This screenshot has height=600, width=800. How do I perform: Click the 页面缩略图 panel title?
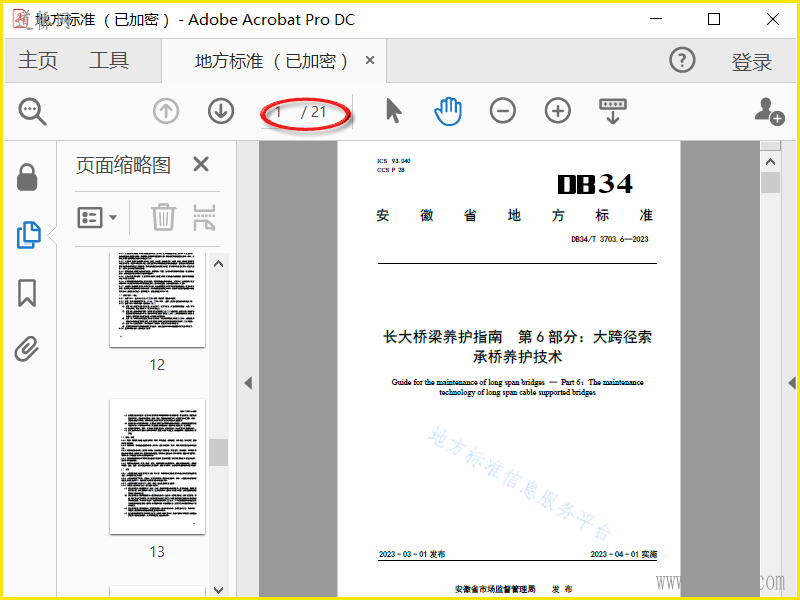(x=123, y=165)
